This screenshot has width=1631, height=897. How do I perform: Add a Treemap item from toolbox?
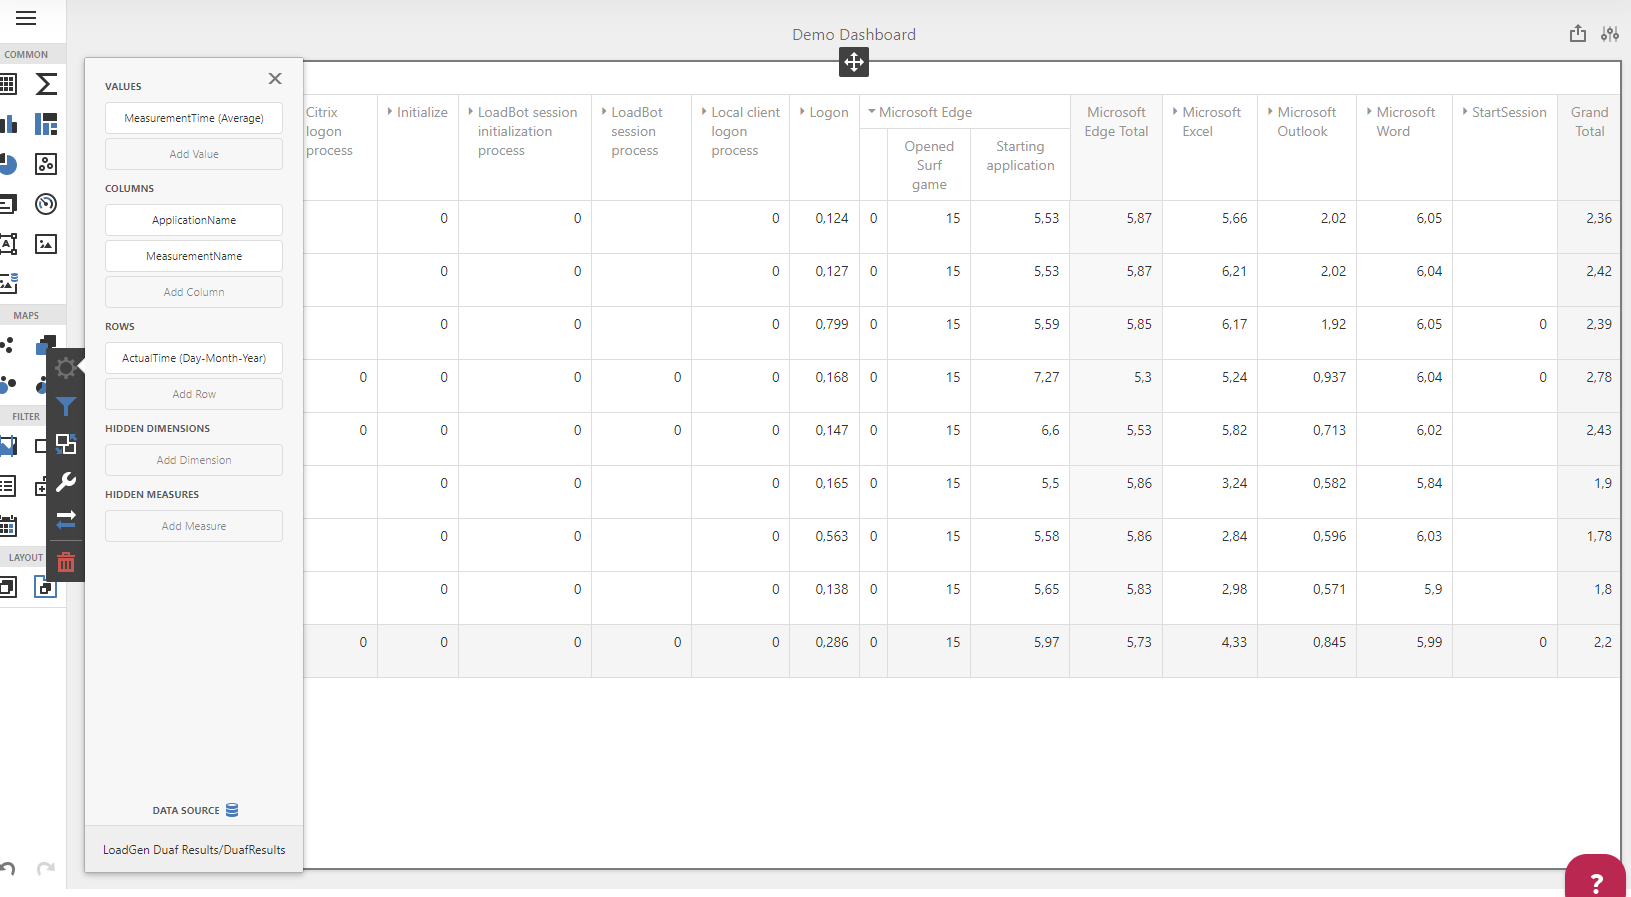coord(46,124)
